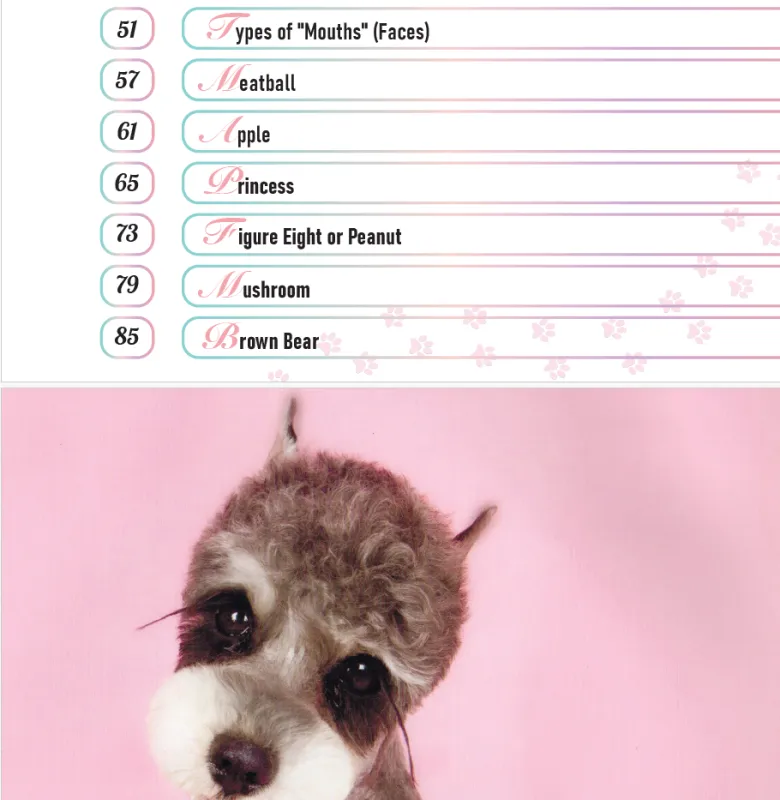This screenshot has width=780, height=800.
Task: Click the page number 85 badge
Action: [x=127, y=337]
